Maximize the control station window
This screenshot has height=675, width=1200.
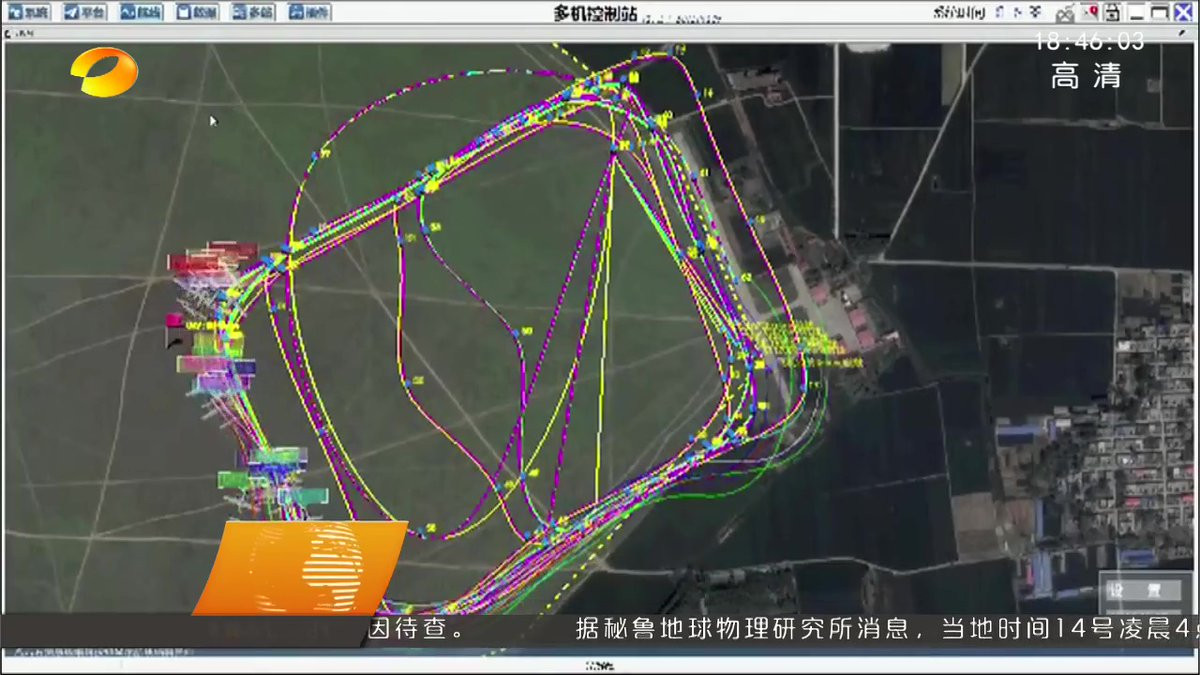pos(1160,13)
